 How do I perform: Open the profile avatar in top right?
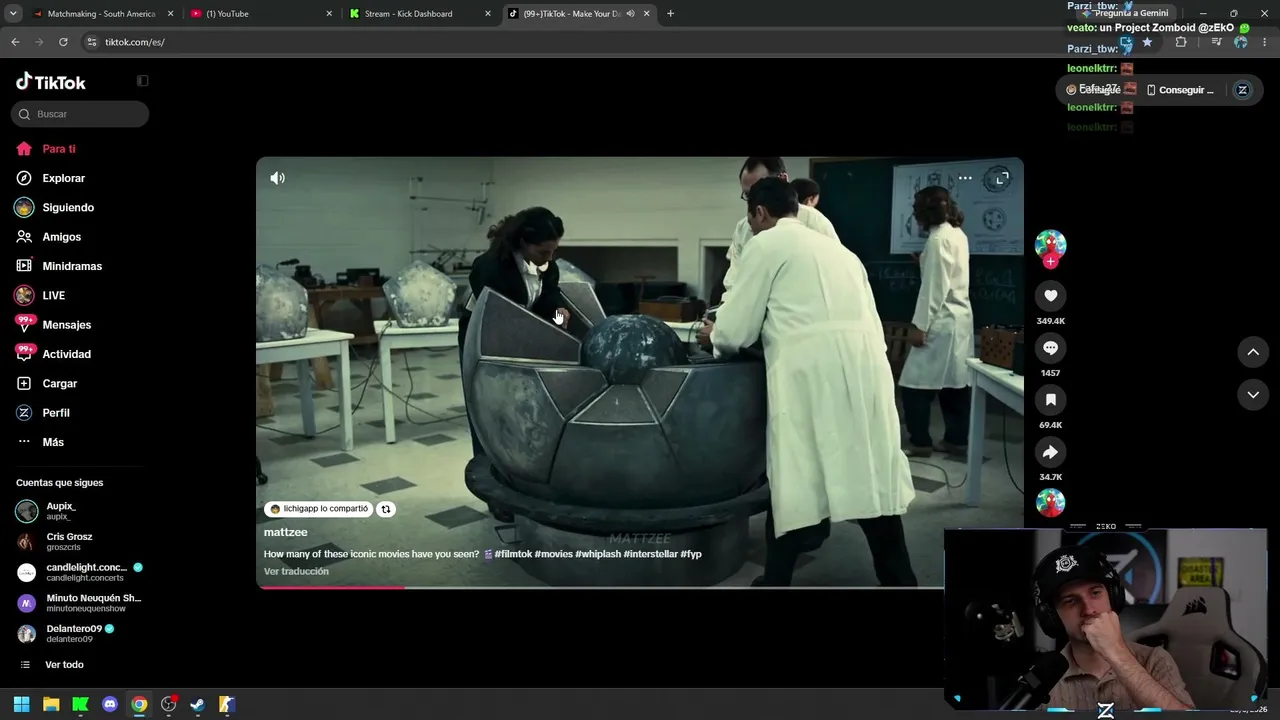point(1242,90)
